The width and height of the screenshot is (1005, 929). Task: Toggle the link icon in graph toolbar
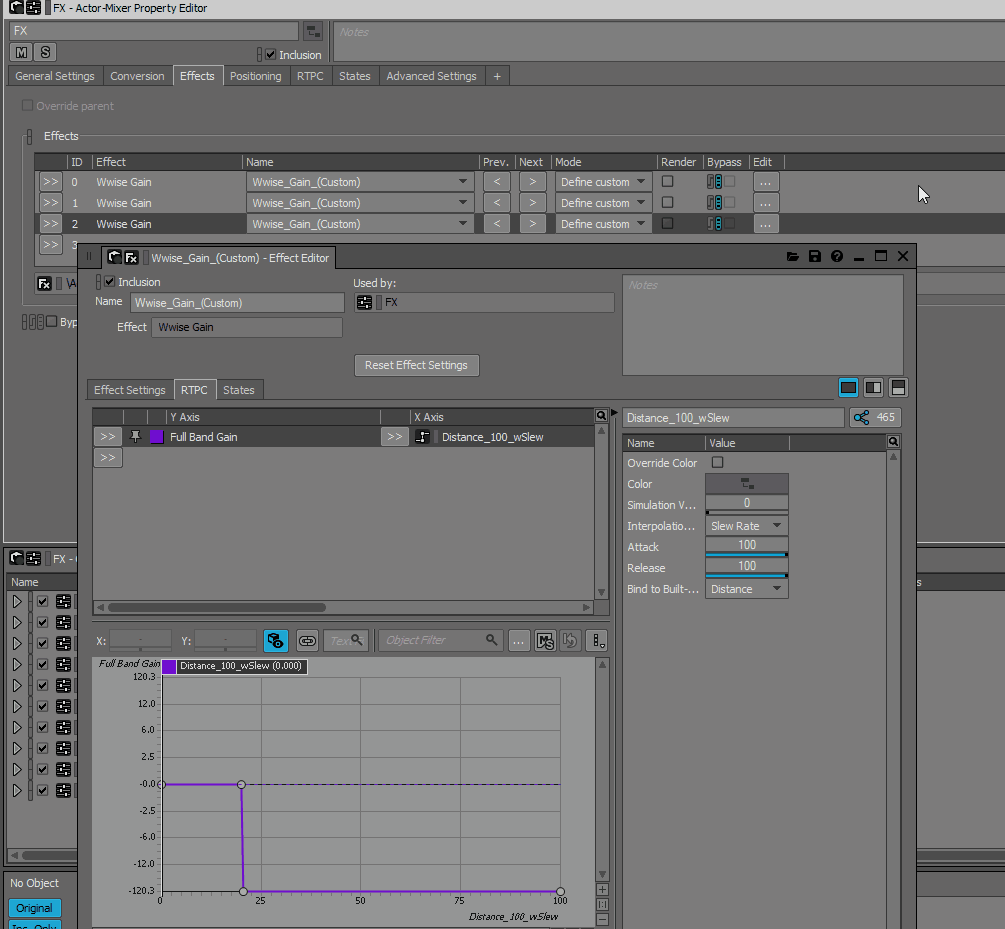coord(308,640)
